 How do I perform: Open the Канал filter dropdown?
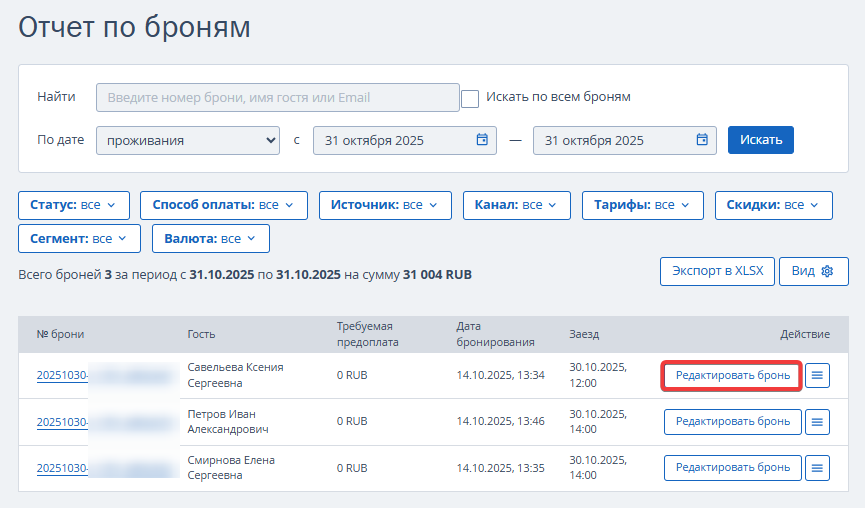tap(516, 205)
